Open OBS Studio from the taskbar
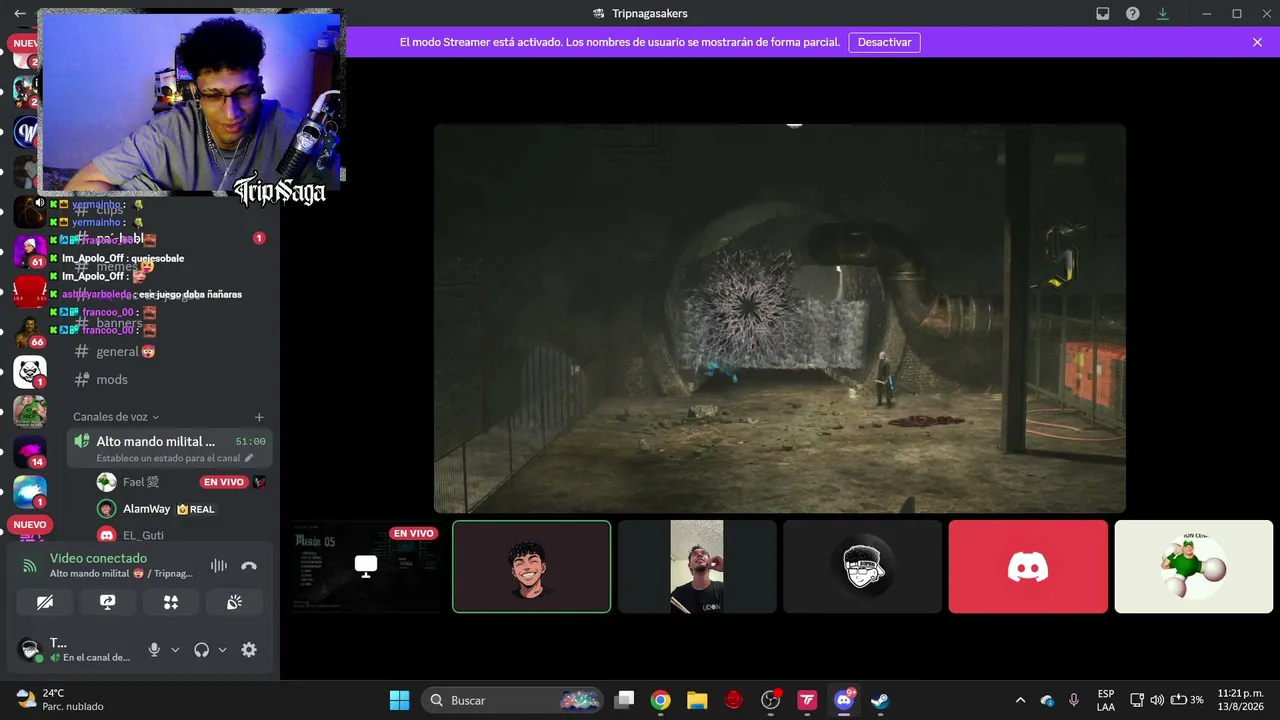This screenshot has width=1280, height=720. 770,700
